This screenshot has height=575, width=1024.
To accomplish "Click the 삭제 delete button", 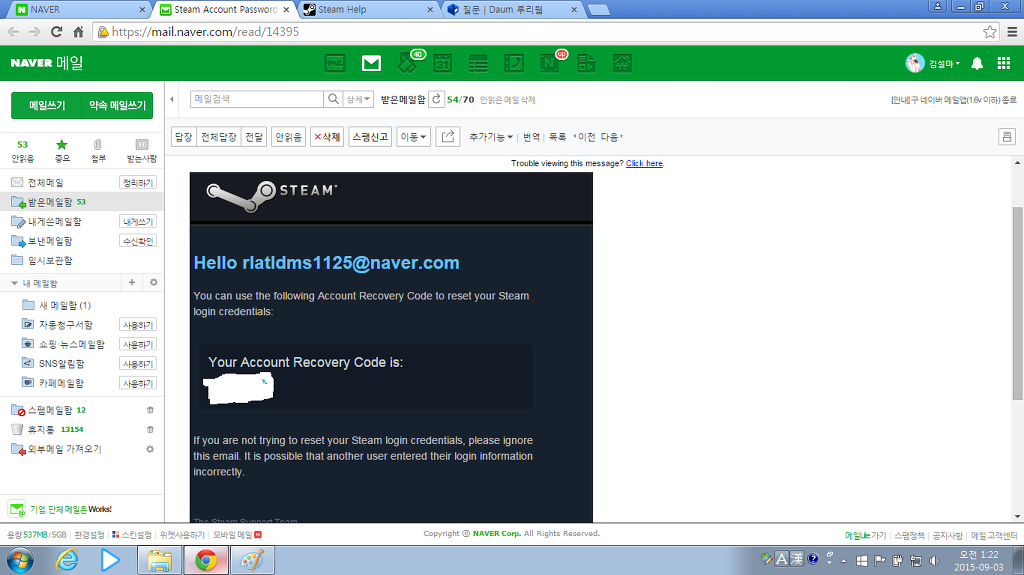I will tap(327, 137).
